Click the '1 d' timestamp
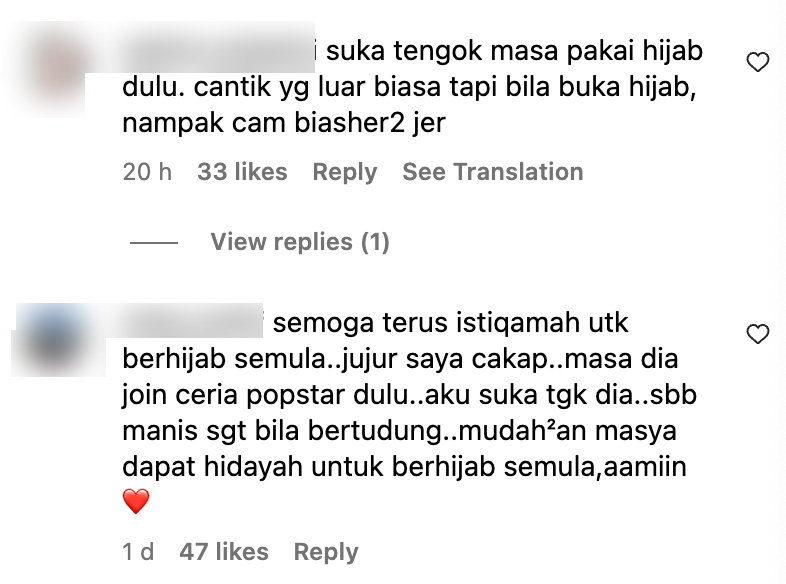 [138, 552]
